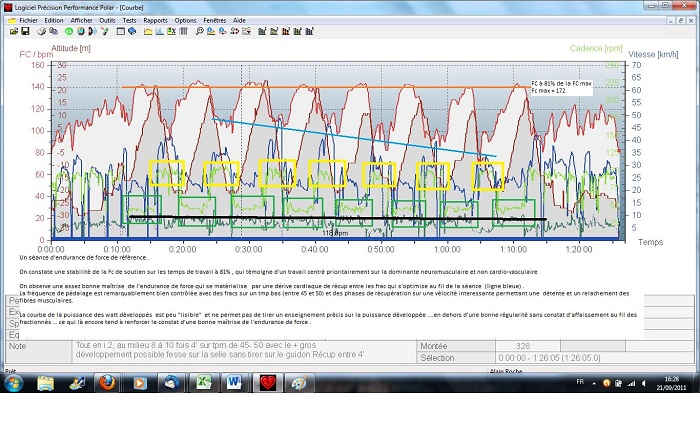Click the tools icon left of window icon

tap(105, 31)
